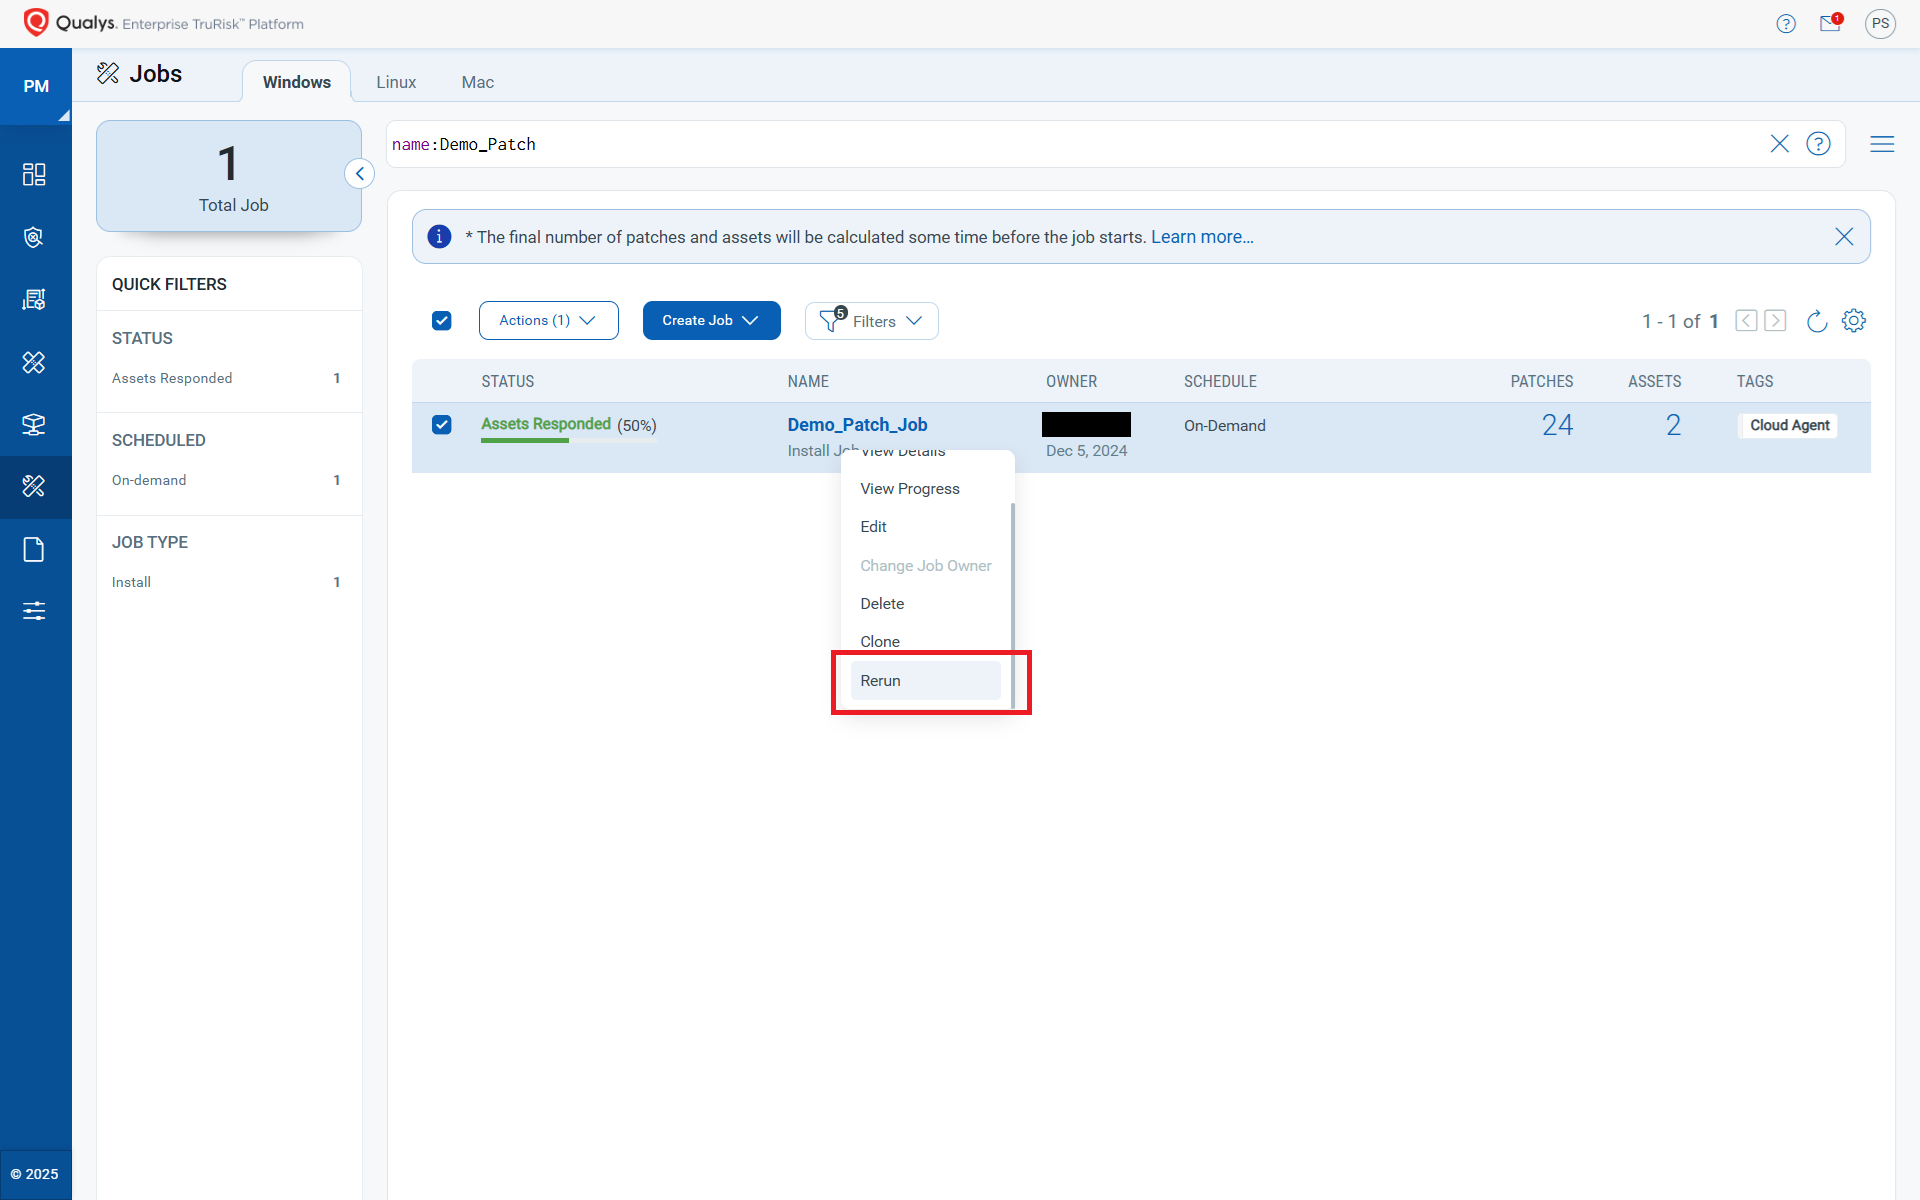Open the notifications mail icon

(x=1830, y=23)
